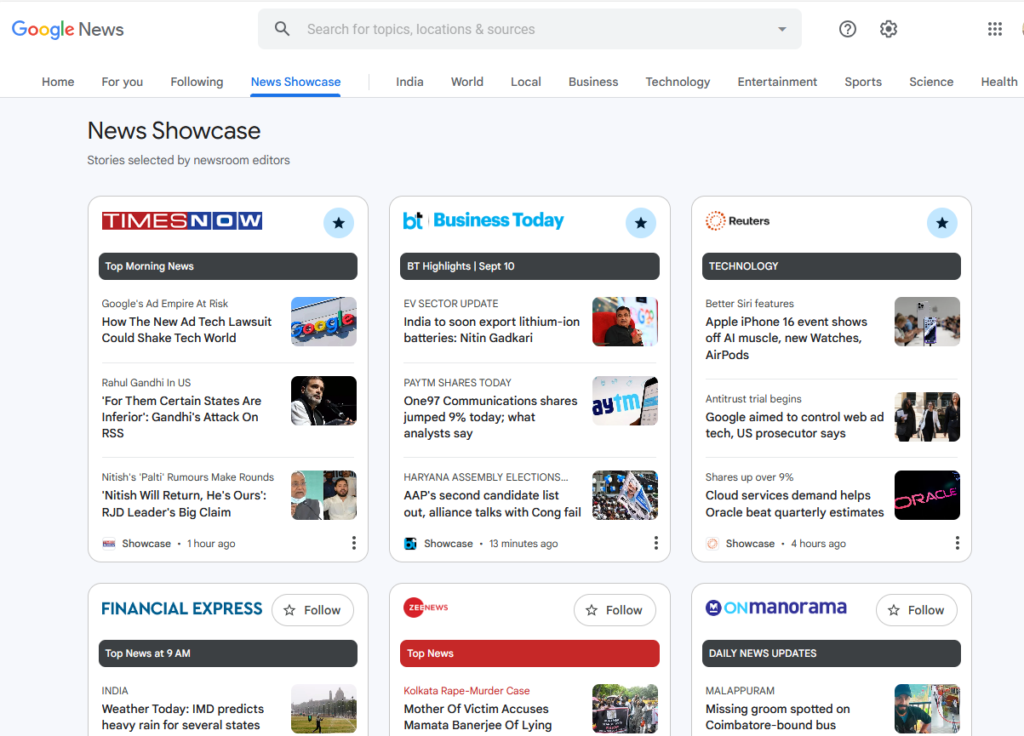Click the Paytm story thumbnail
The width and height of the screenshot is (1024, 736).
point(625,400)
